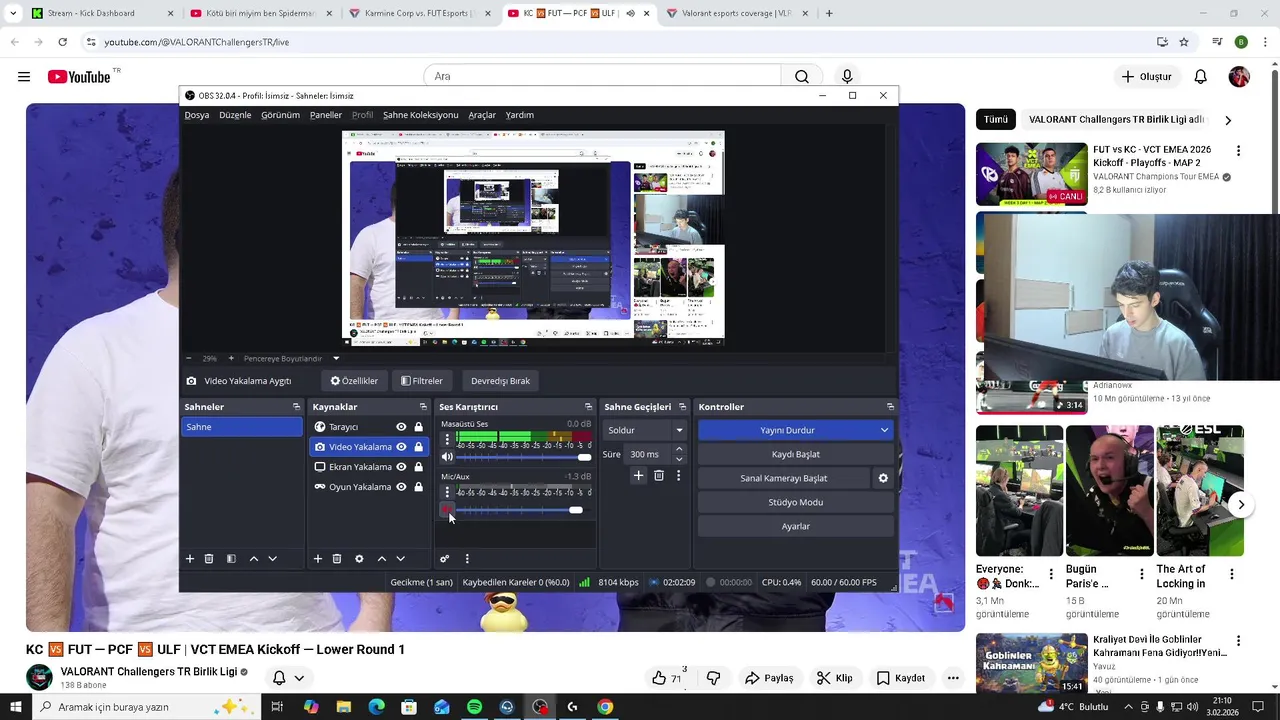
Task: Click the YouTube search field
Action: click(x=603, y=76)
